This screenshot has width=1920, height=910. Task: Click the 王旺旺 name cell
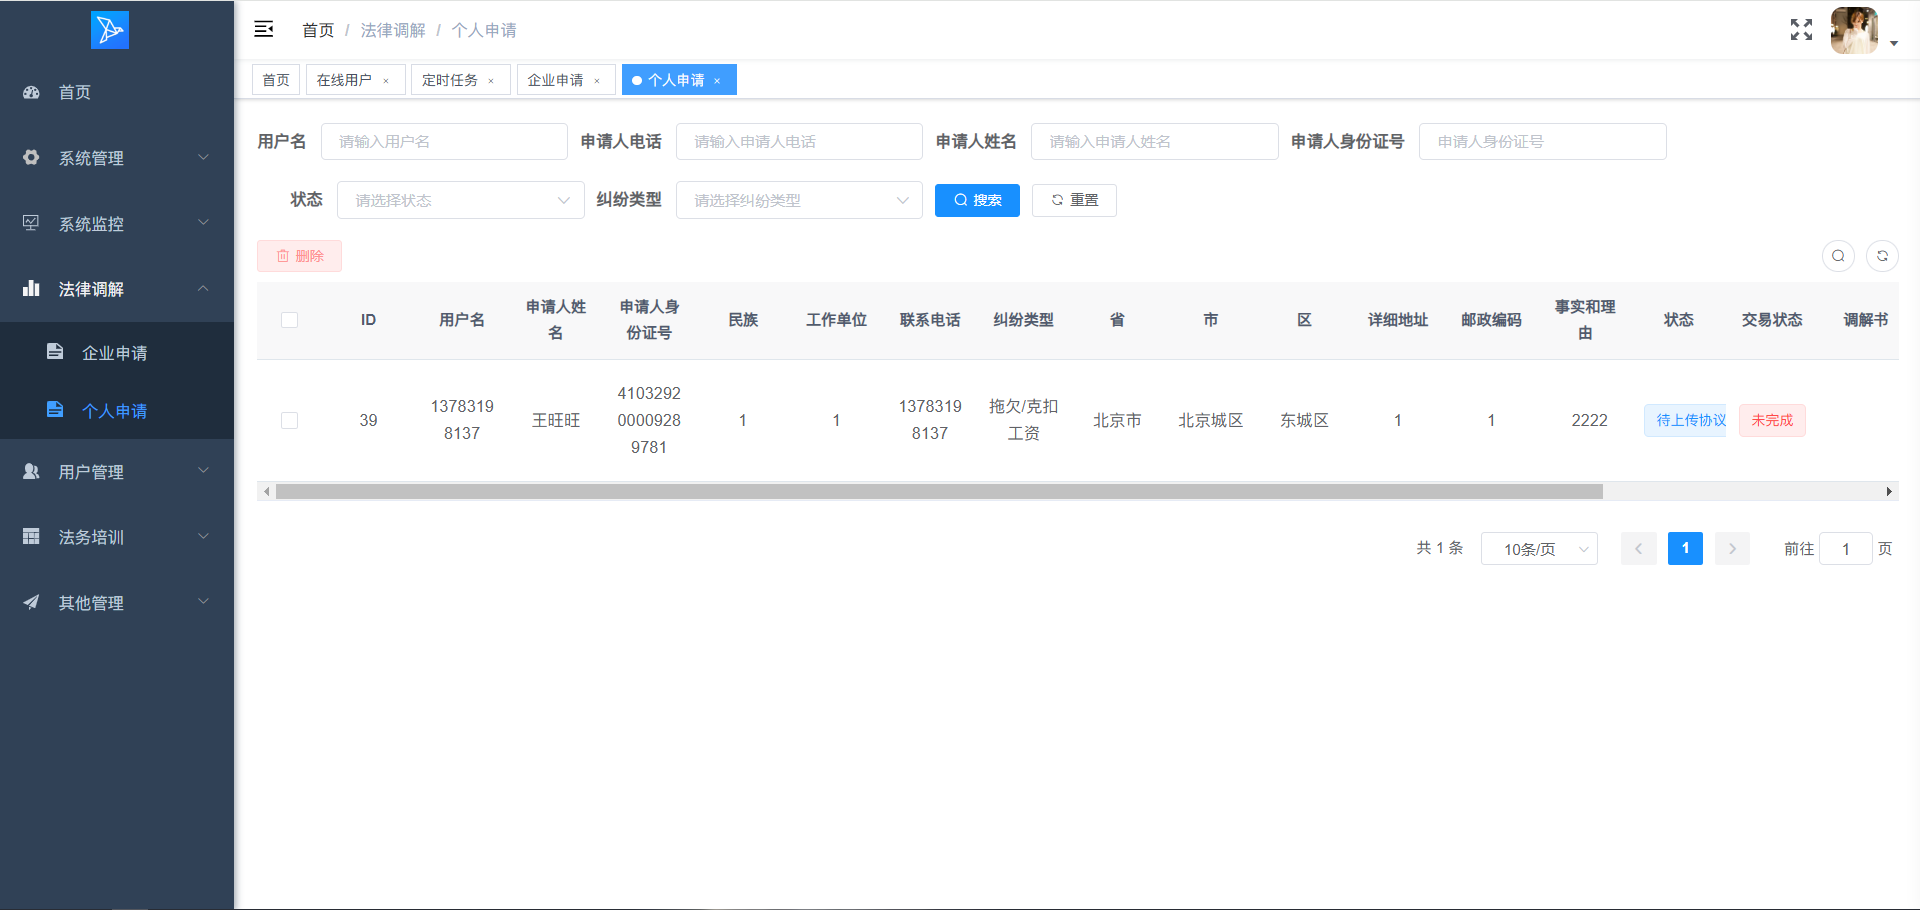click(556, 420)
